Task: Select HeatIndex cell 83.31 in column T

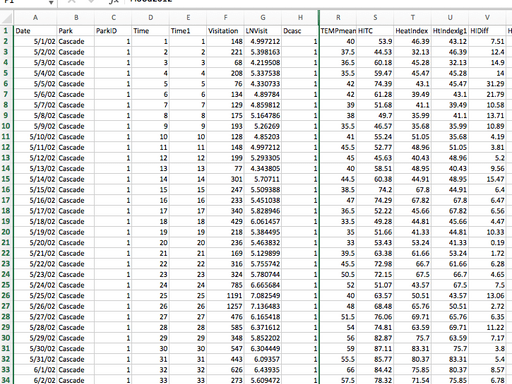Action: coord(413,348)
